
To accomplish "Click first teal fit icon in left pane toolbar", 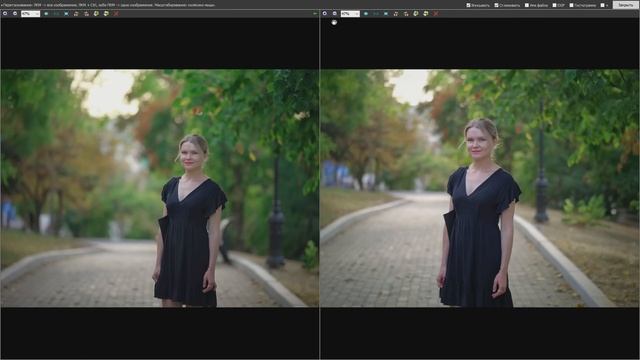I will pos(46,13).
